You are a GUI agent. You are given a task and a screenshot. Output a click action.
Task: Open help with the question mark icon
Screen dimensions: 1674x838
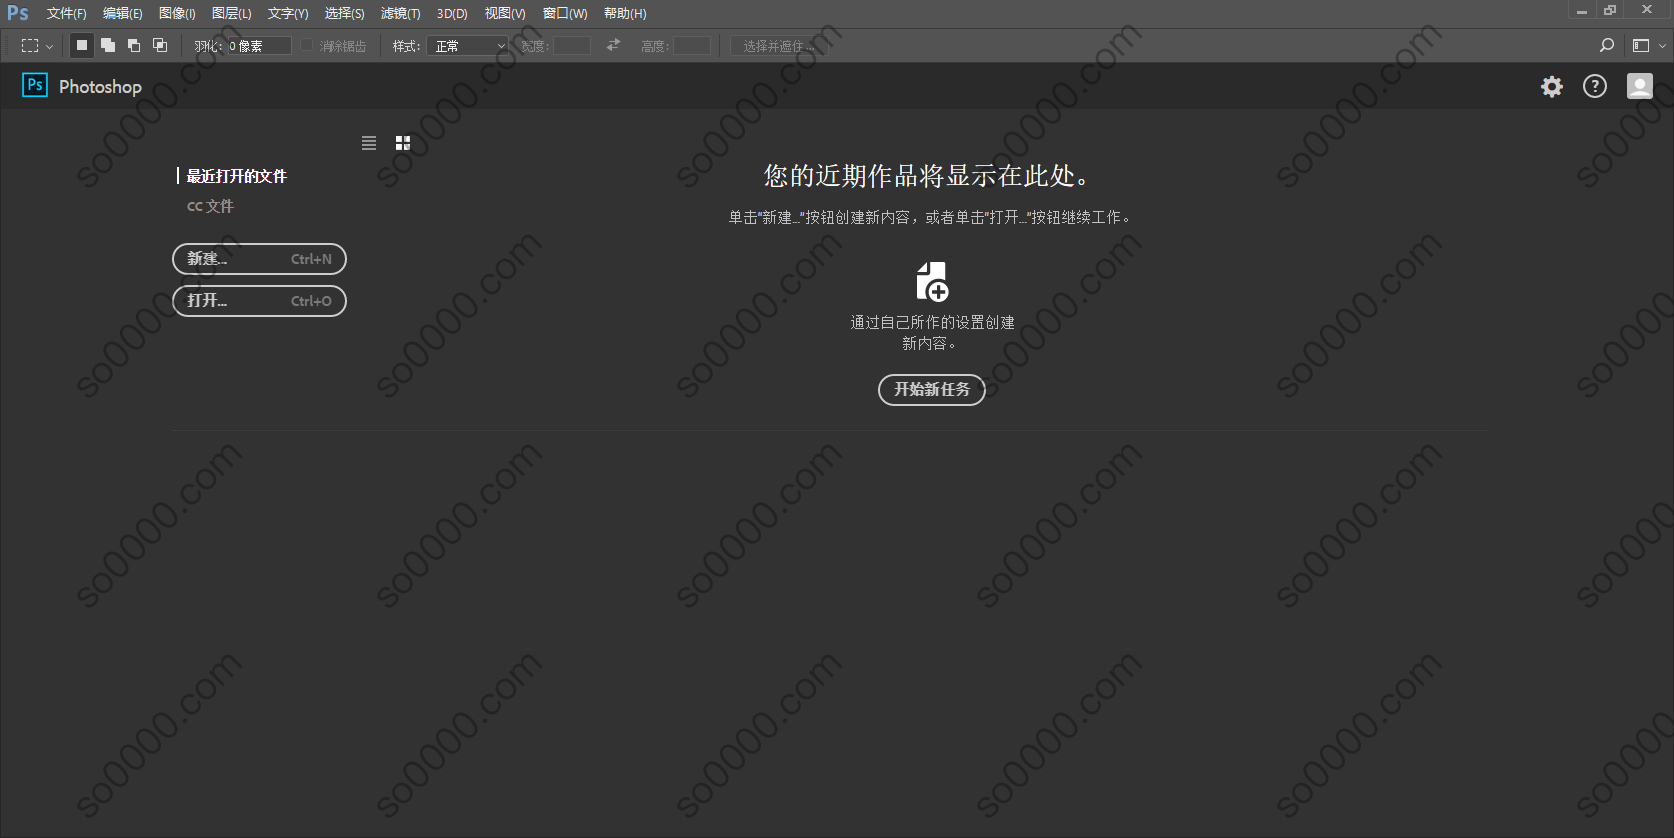(1595, 86)
